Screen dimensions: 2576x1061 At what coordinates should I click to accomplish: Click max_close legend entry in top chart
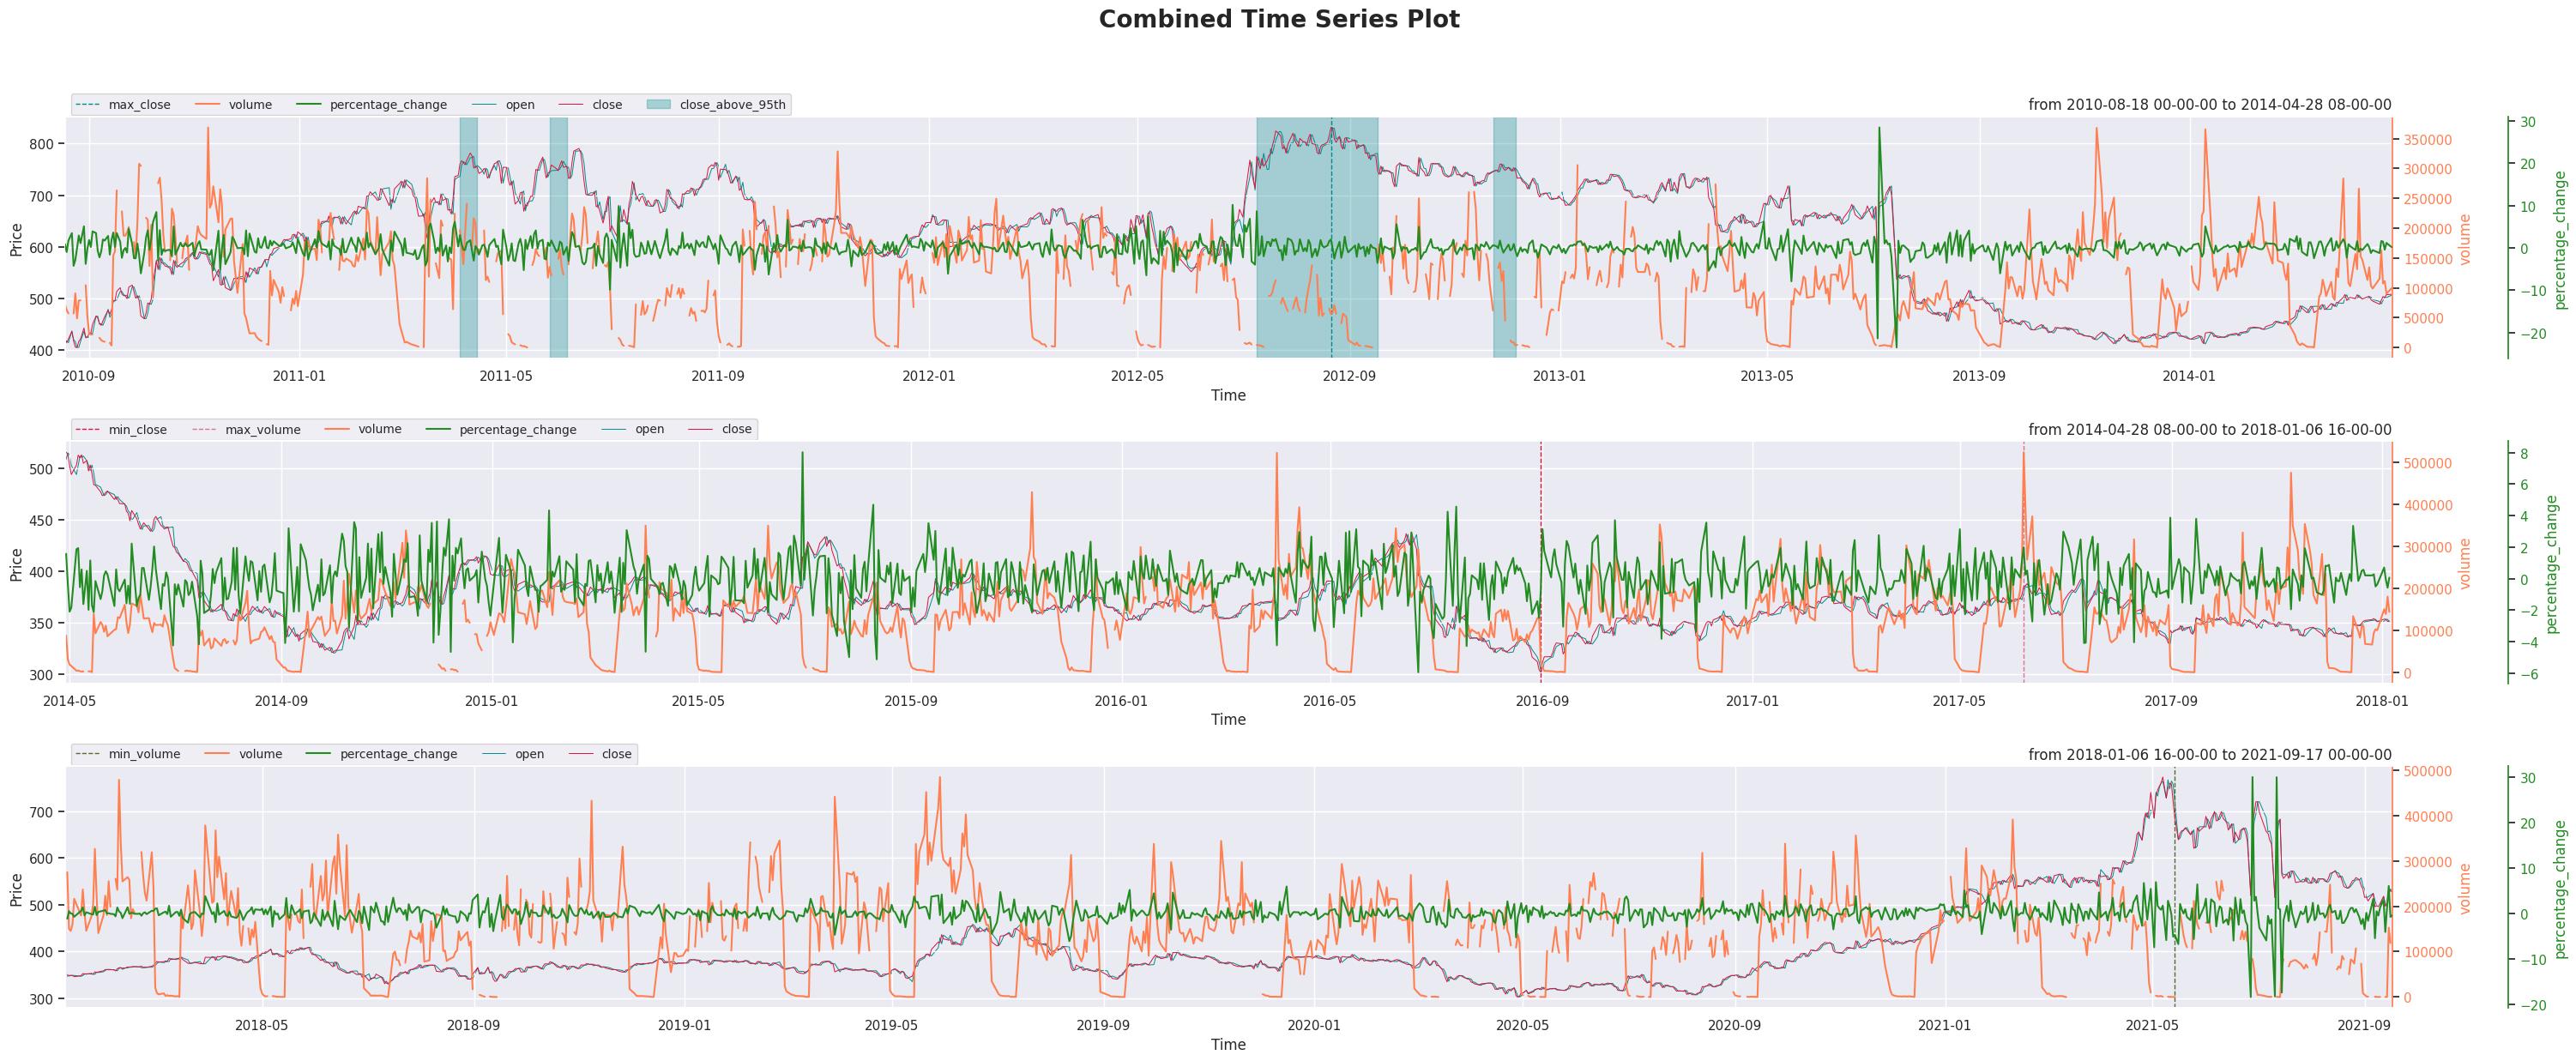[x=138, y=105]
